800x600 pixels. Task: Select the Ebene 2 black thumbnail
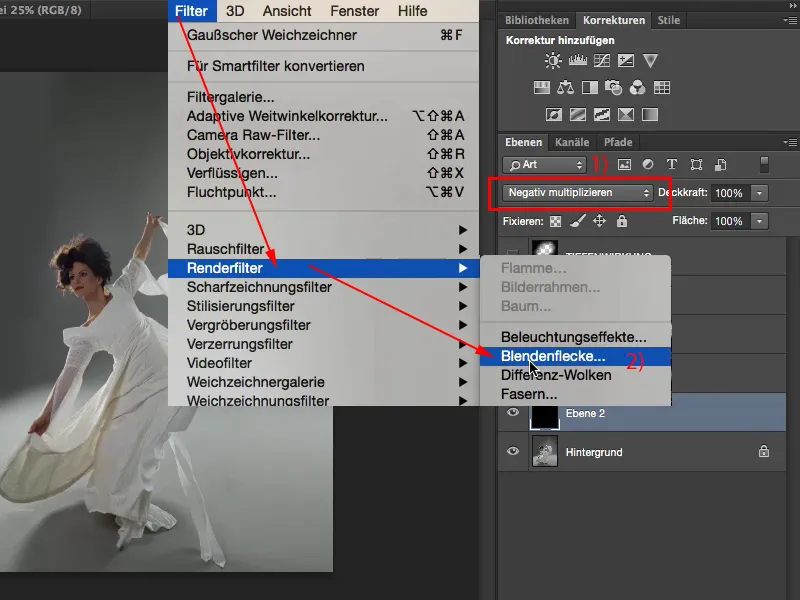click(545, 417)
